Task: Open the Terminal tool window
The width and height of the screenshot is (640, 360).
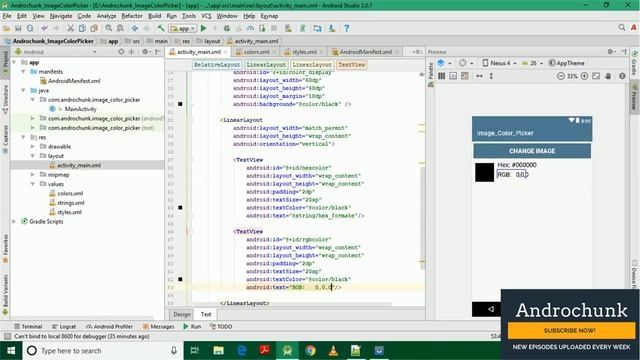Action: coord(28,327)
